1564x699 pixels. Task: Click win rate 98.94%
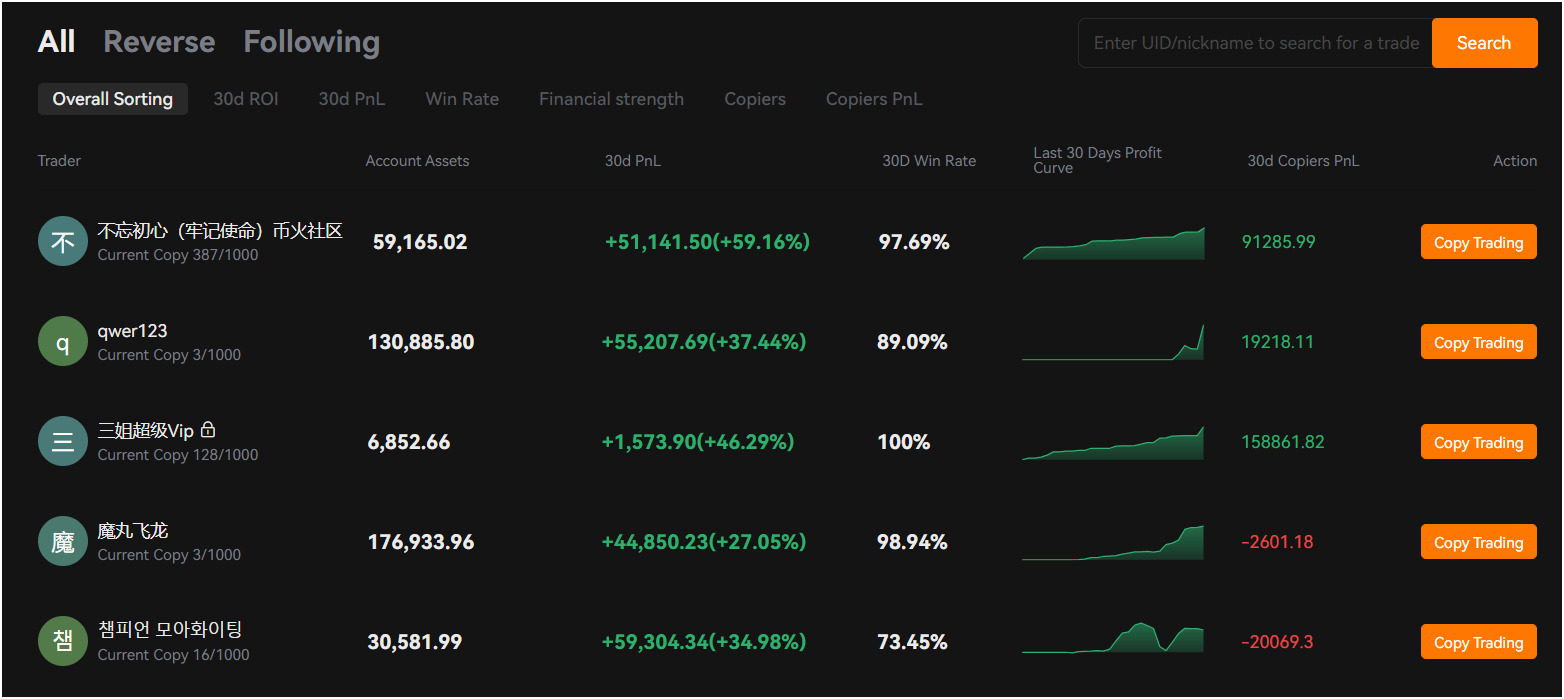pyautogui.click(x=912, y=542)
